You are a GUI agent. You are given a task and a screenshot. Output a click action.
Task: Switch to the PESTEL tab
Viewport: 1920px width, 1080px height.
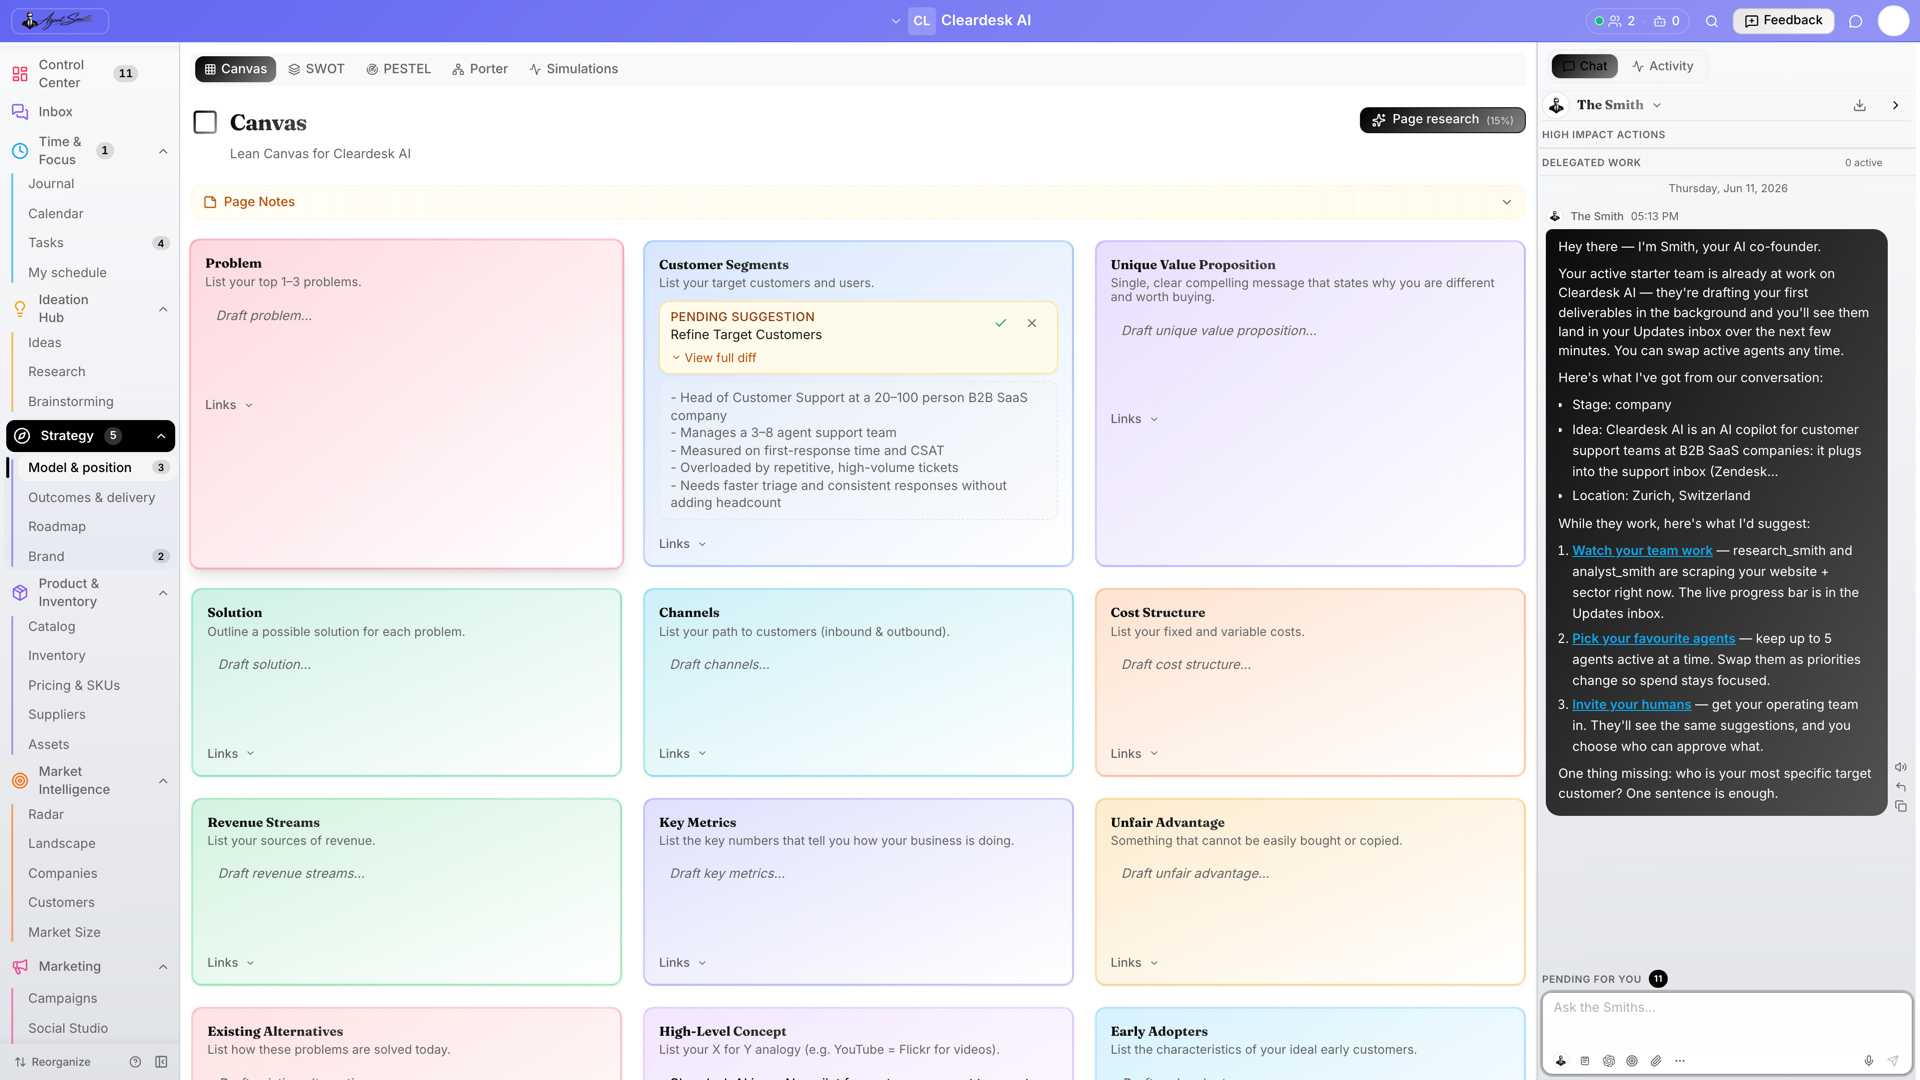pos(398,69)
